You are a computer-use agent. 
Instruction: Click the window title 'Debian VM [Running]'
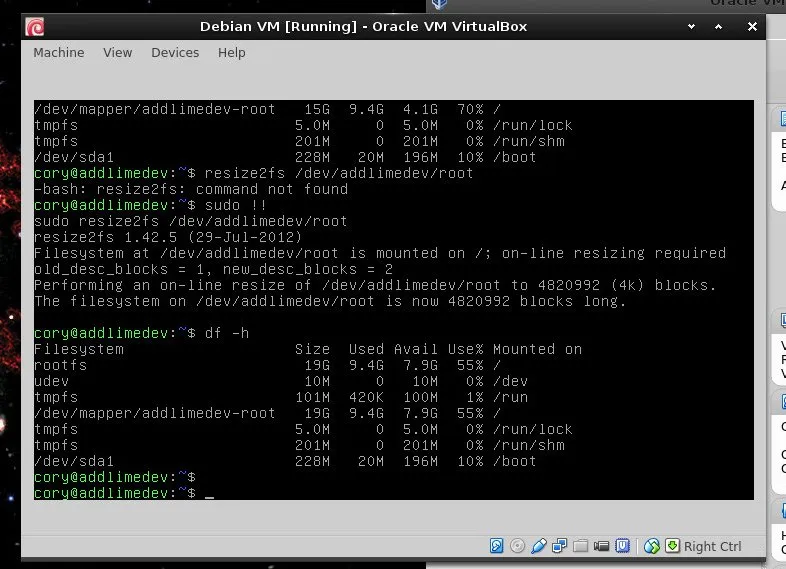click(x=278, y=27)
